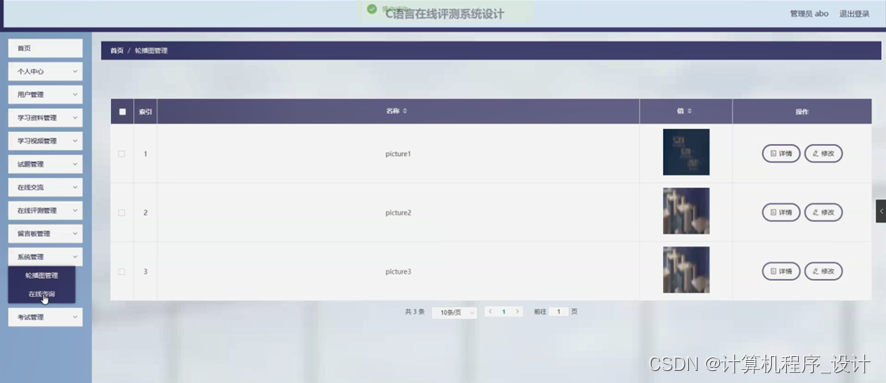Open the picture2 thumbnail image

coord(686,211)
